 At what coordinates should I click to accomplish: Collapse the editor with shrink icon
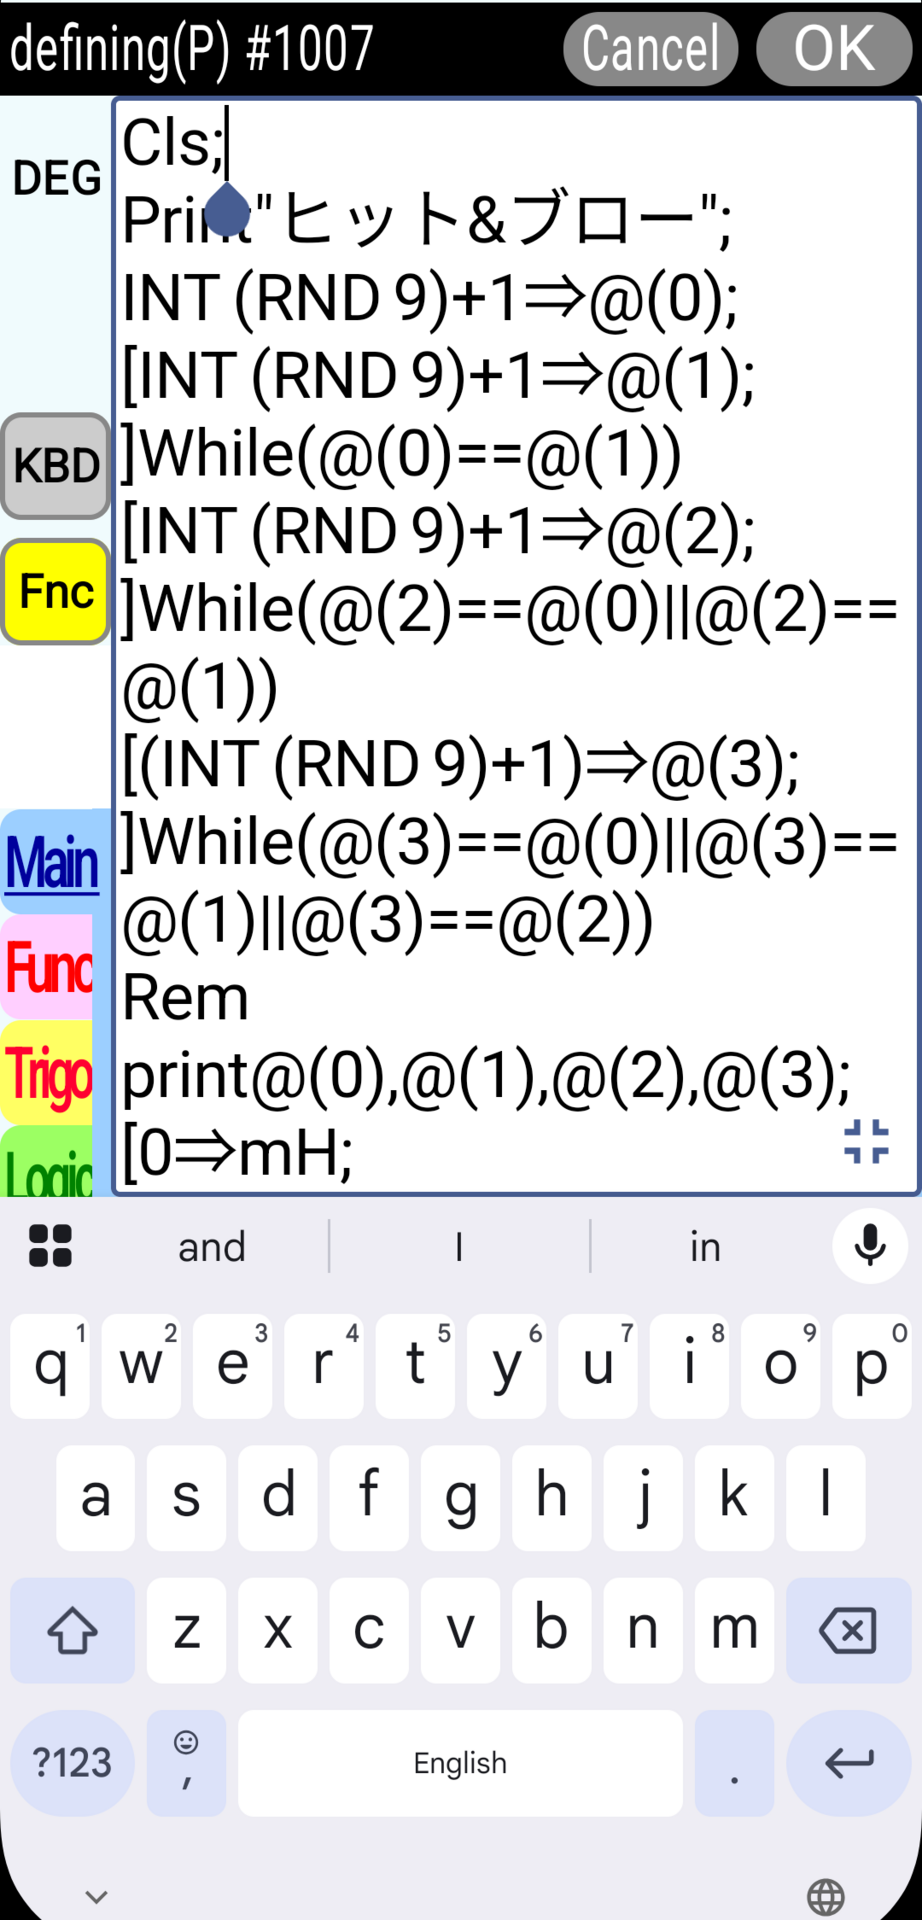coord(865,1141)
